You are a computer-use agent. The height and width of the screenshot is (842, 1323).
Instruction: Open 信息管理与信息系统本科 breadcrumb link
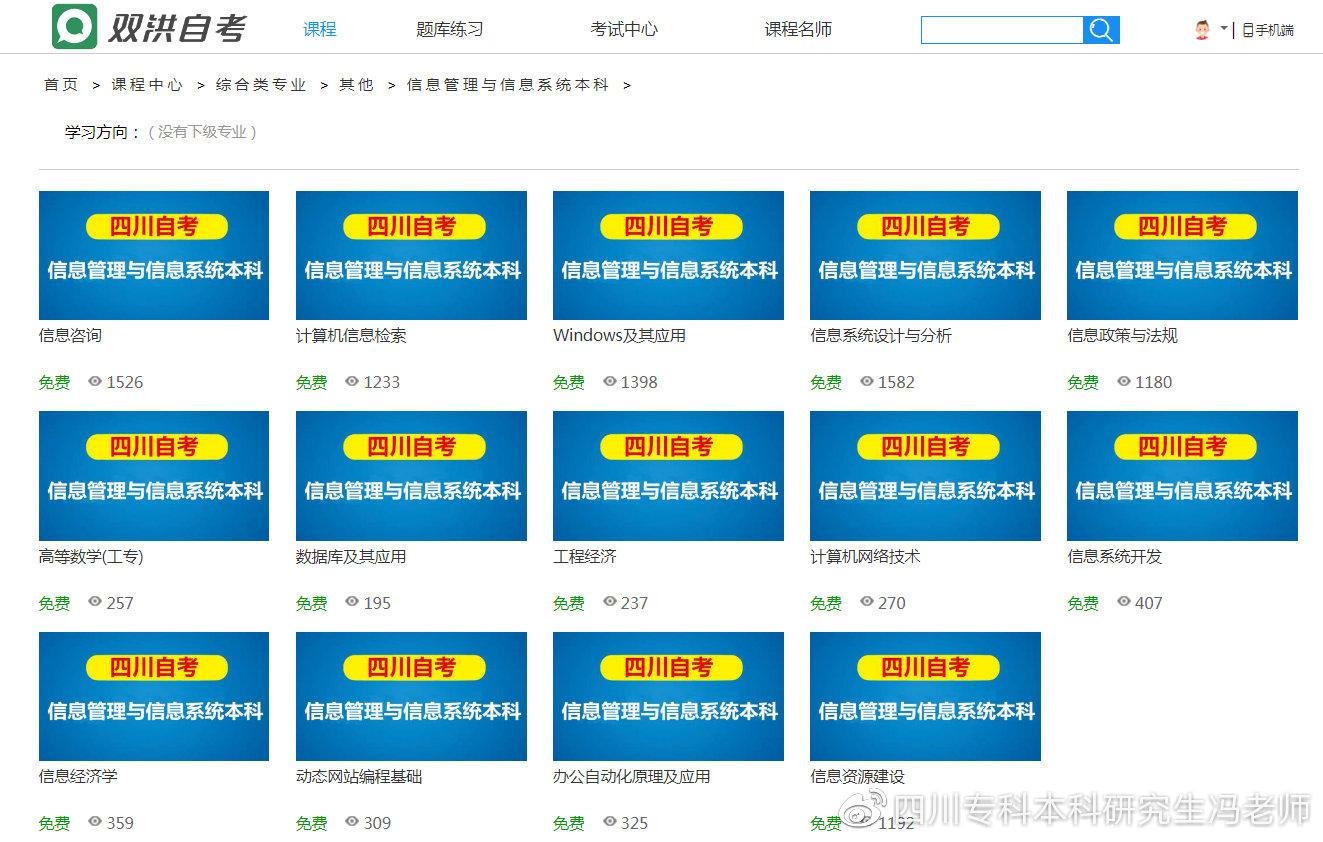tap(508, 85)
